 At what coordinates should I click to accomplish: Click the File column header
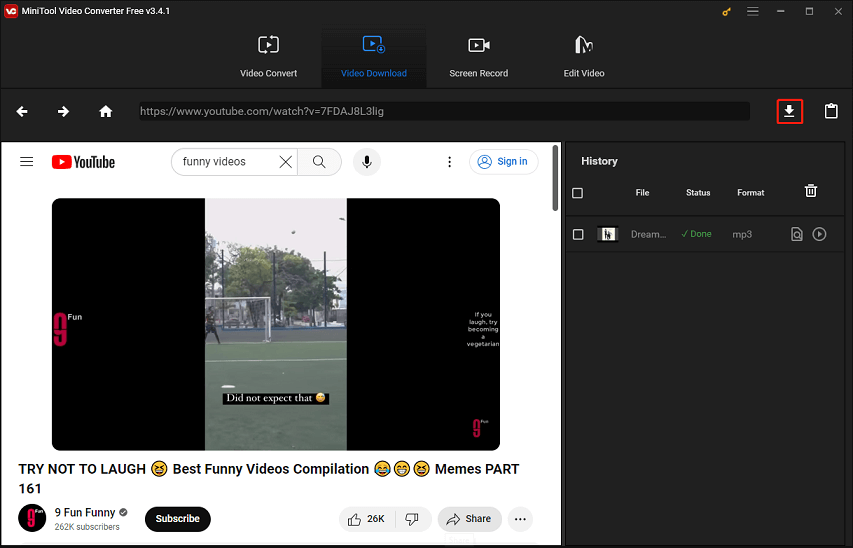coord(642,193)
